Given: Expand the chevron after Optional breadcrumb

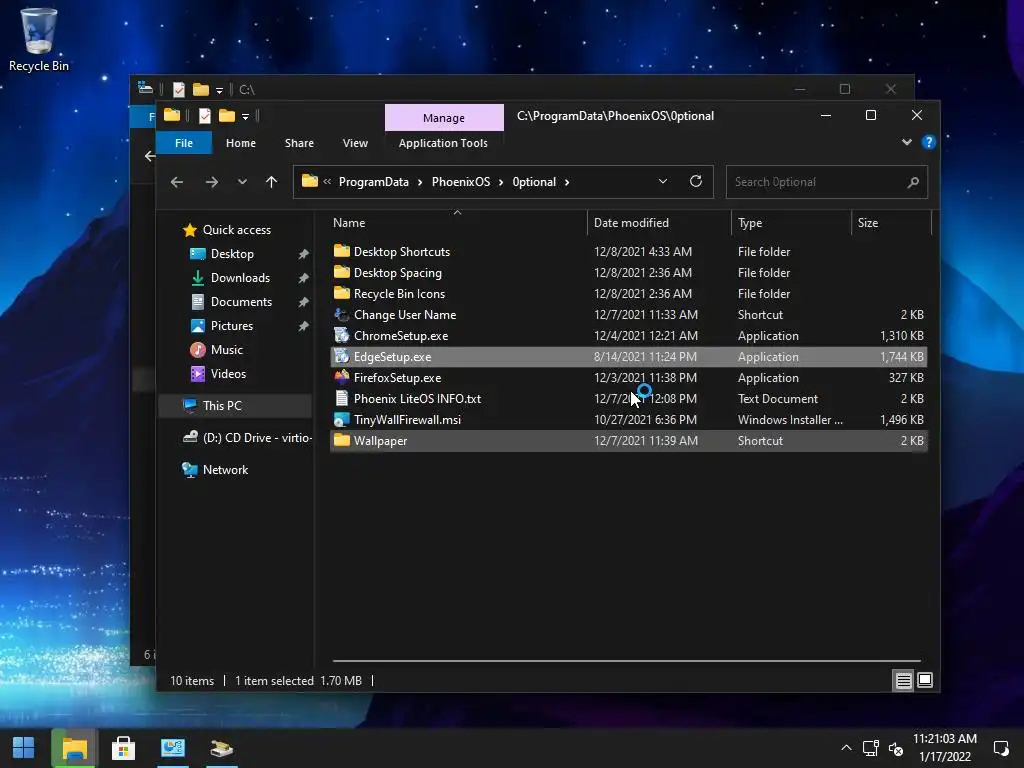Looking at the screenshot, I should (567, 182).
